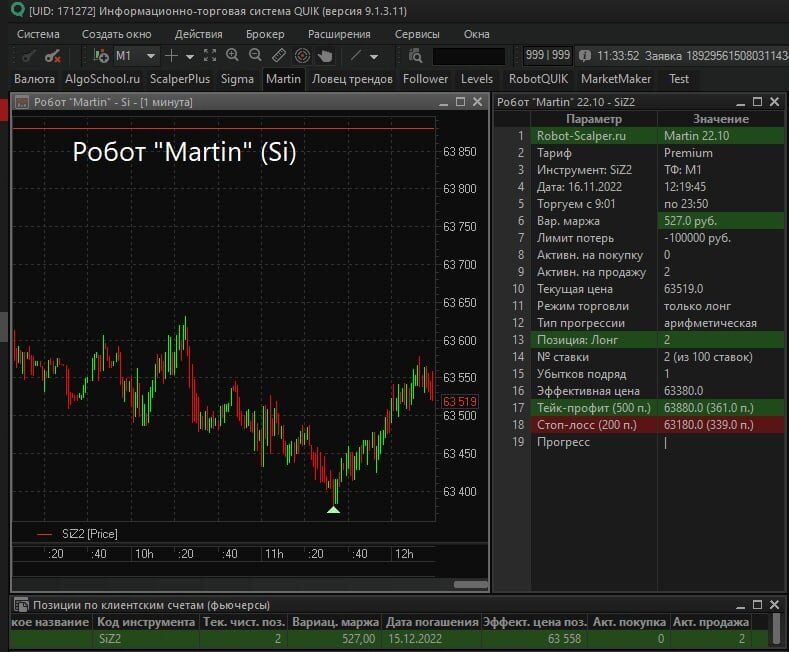Click the Прогресс row progress bar cell
Viewport: 789px width, 652px height.
(721, 442)
